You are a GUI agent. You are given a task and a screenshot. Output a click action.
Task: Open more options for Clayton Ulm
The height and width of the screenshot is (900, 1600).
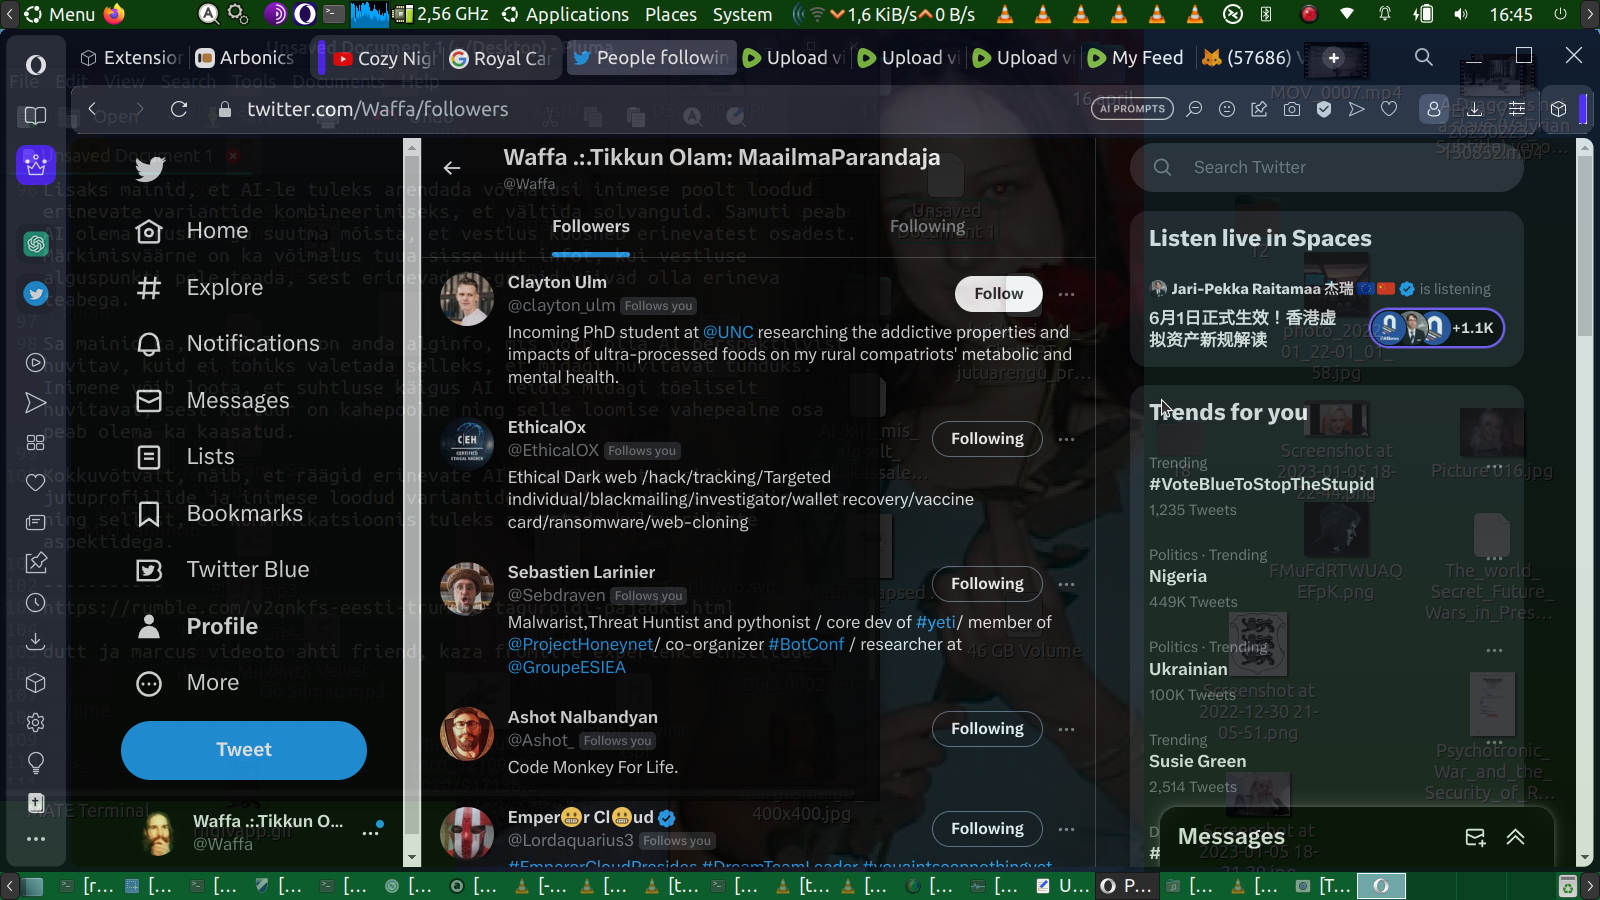coord(1066,294)
